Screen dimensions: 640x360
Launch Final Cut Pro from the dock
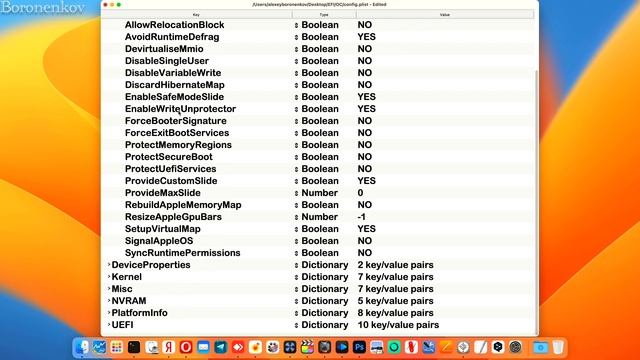point(307,347)
